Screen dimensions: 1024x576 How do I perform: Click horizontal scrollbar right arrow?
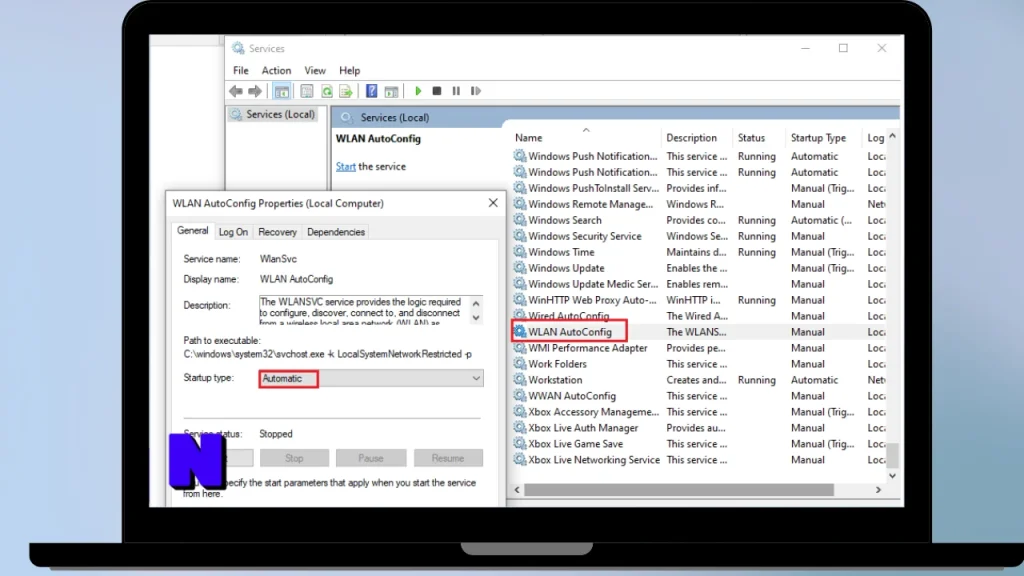pos(878,489)
